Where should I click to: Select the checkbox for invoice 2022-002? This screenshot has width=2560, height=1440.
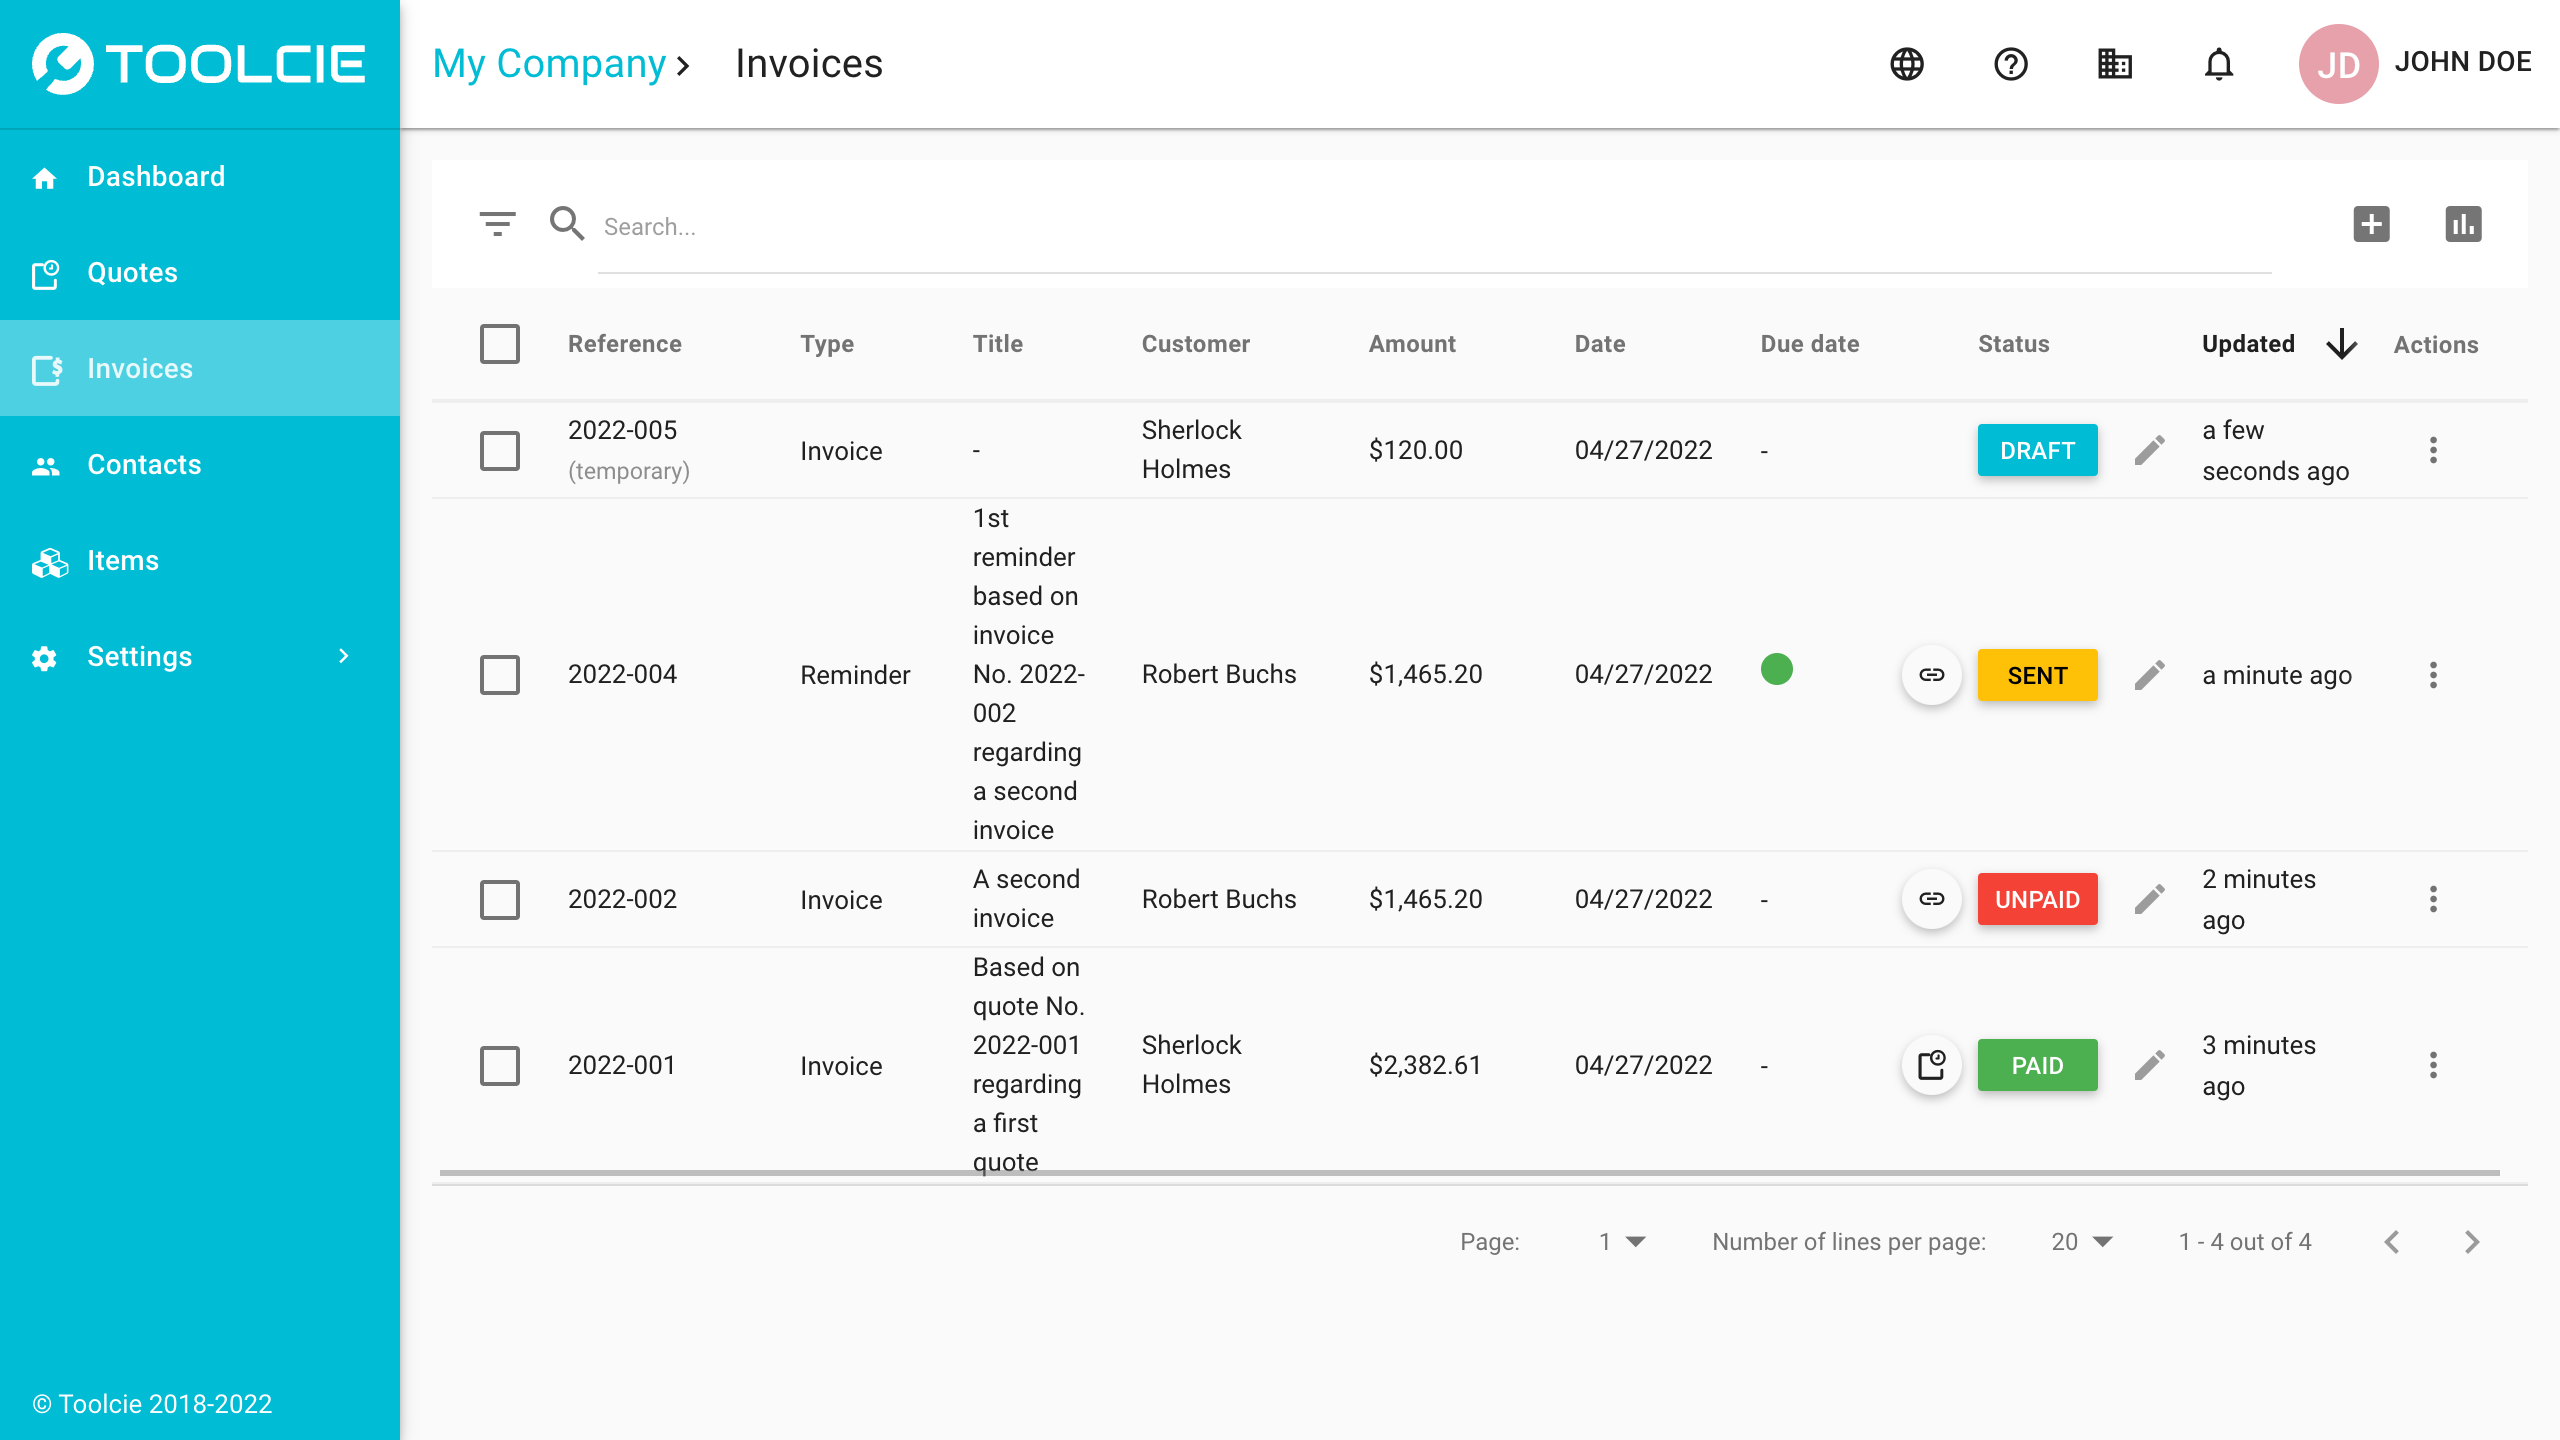pyautogui.click(x=499, y=899)
